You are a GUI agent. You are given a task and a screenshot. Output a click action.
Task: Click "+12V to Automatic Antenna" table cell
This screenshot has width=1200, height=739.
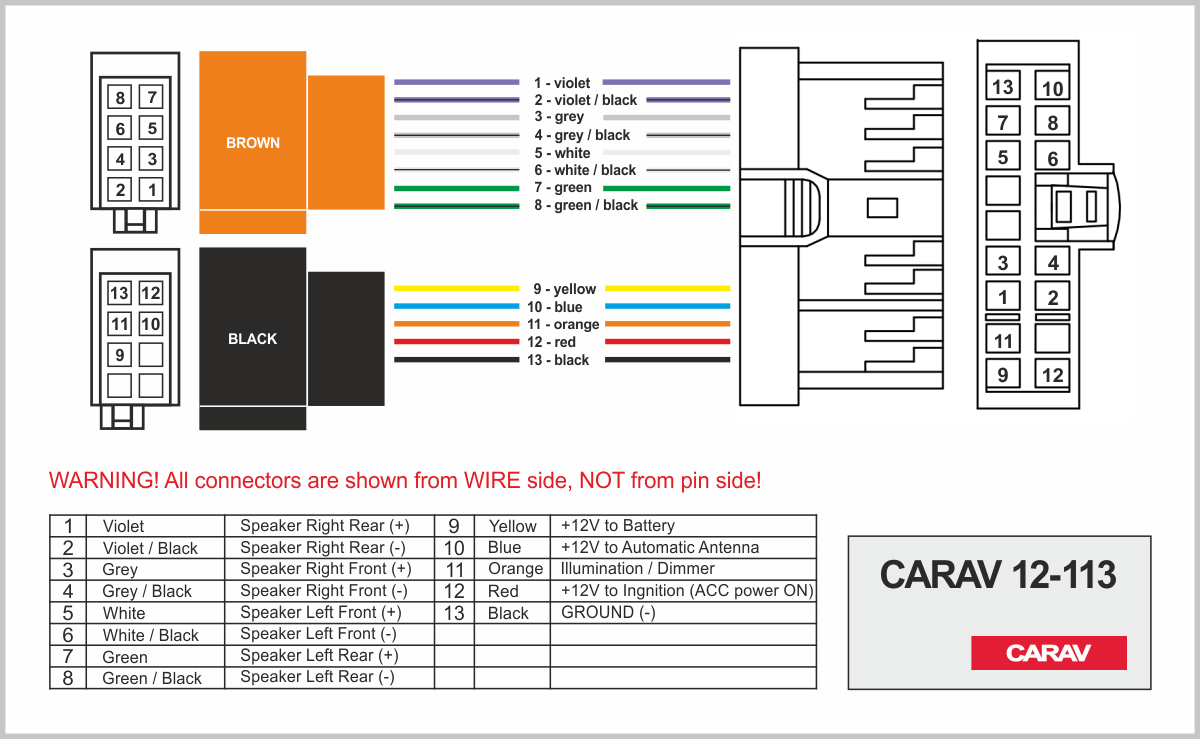pyautogui.click(x=683, y=548)
